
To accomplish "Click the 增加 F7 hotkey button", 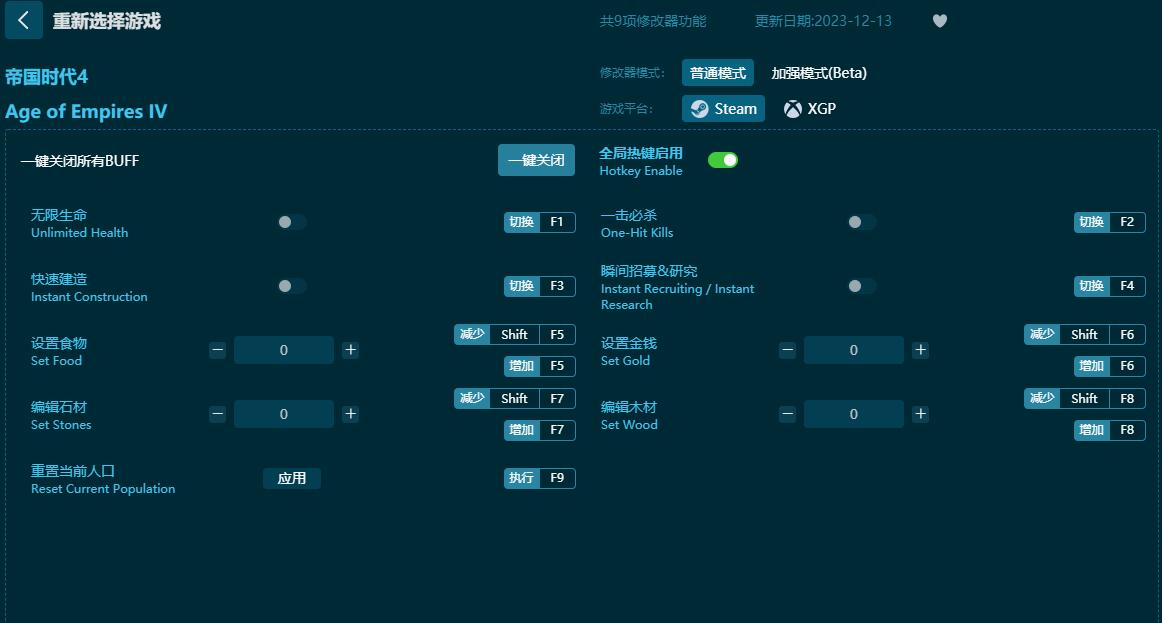I will tap(540, 430).
